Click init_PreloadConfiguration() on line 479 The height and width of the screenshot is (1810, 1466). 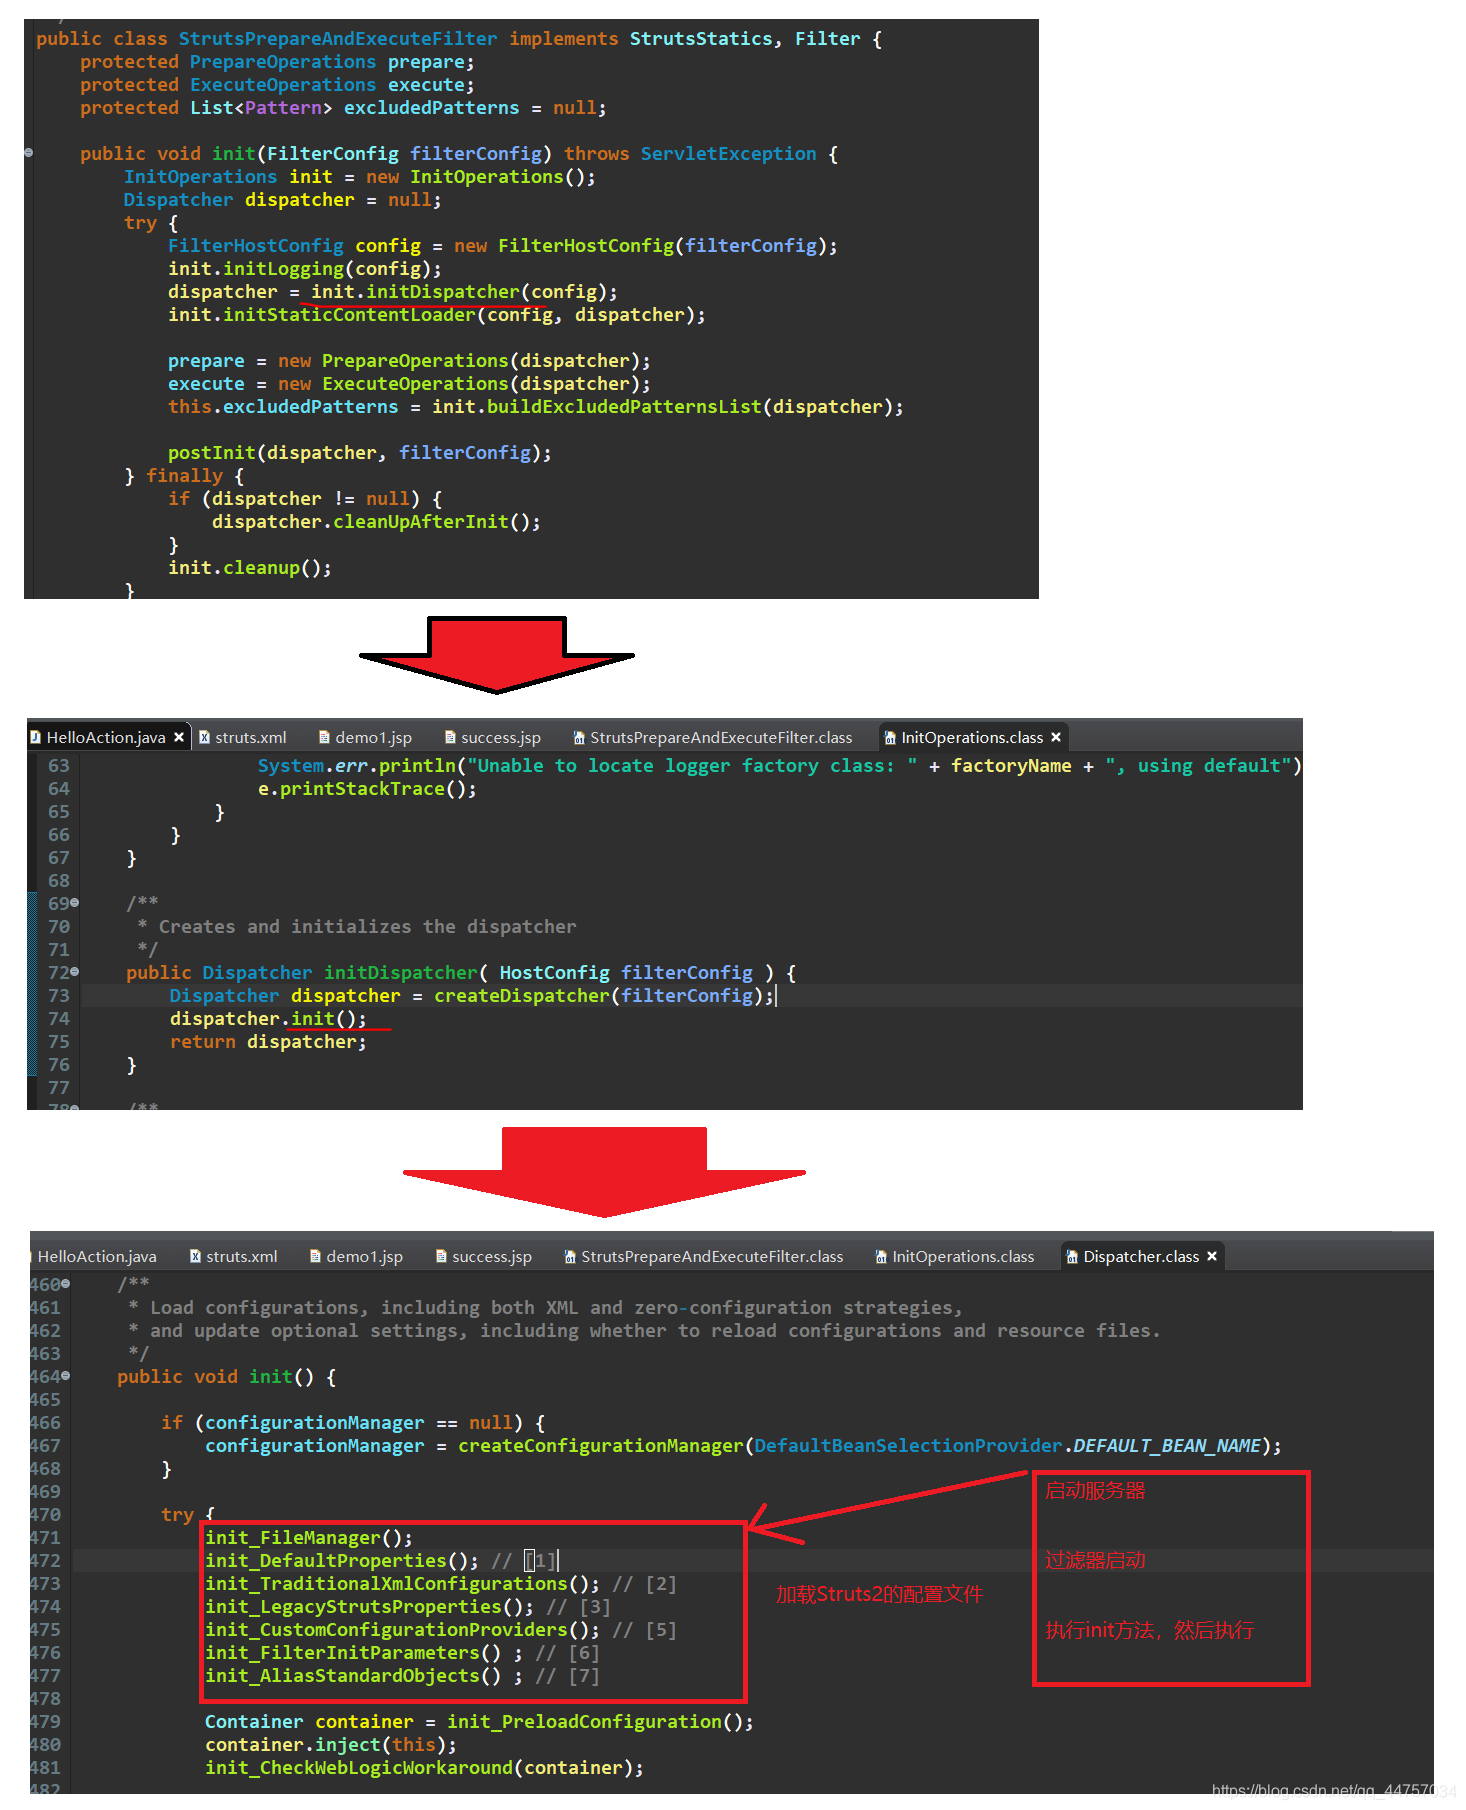click(595, 1722)
